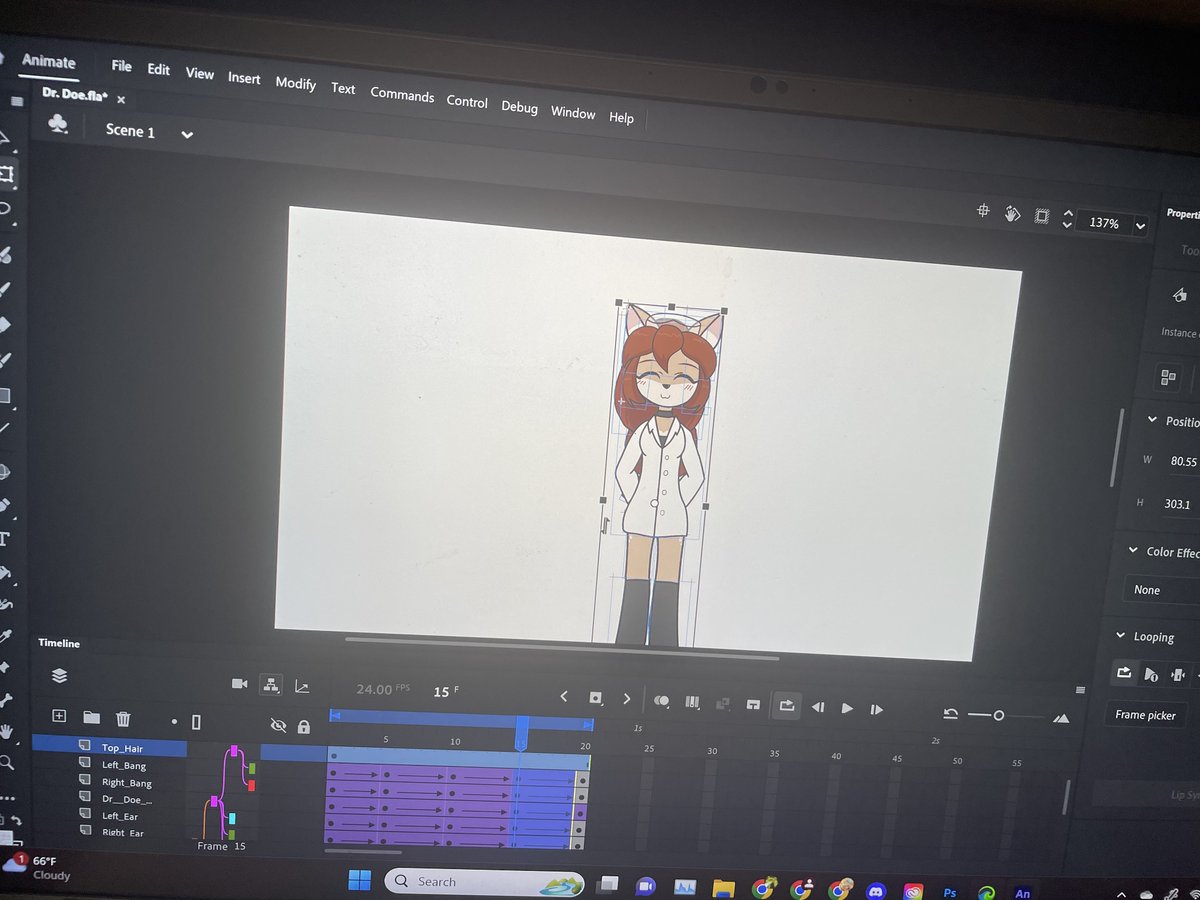The height and width of the screenshot is (900, 1200).
Task: Reset timeline zoom to default
Action: point(951,713)
